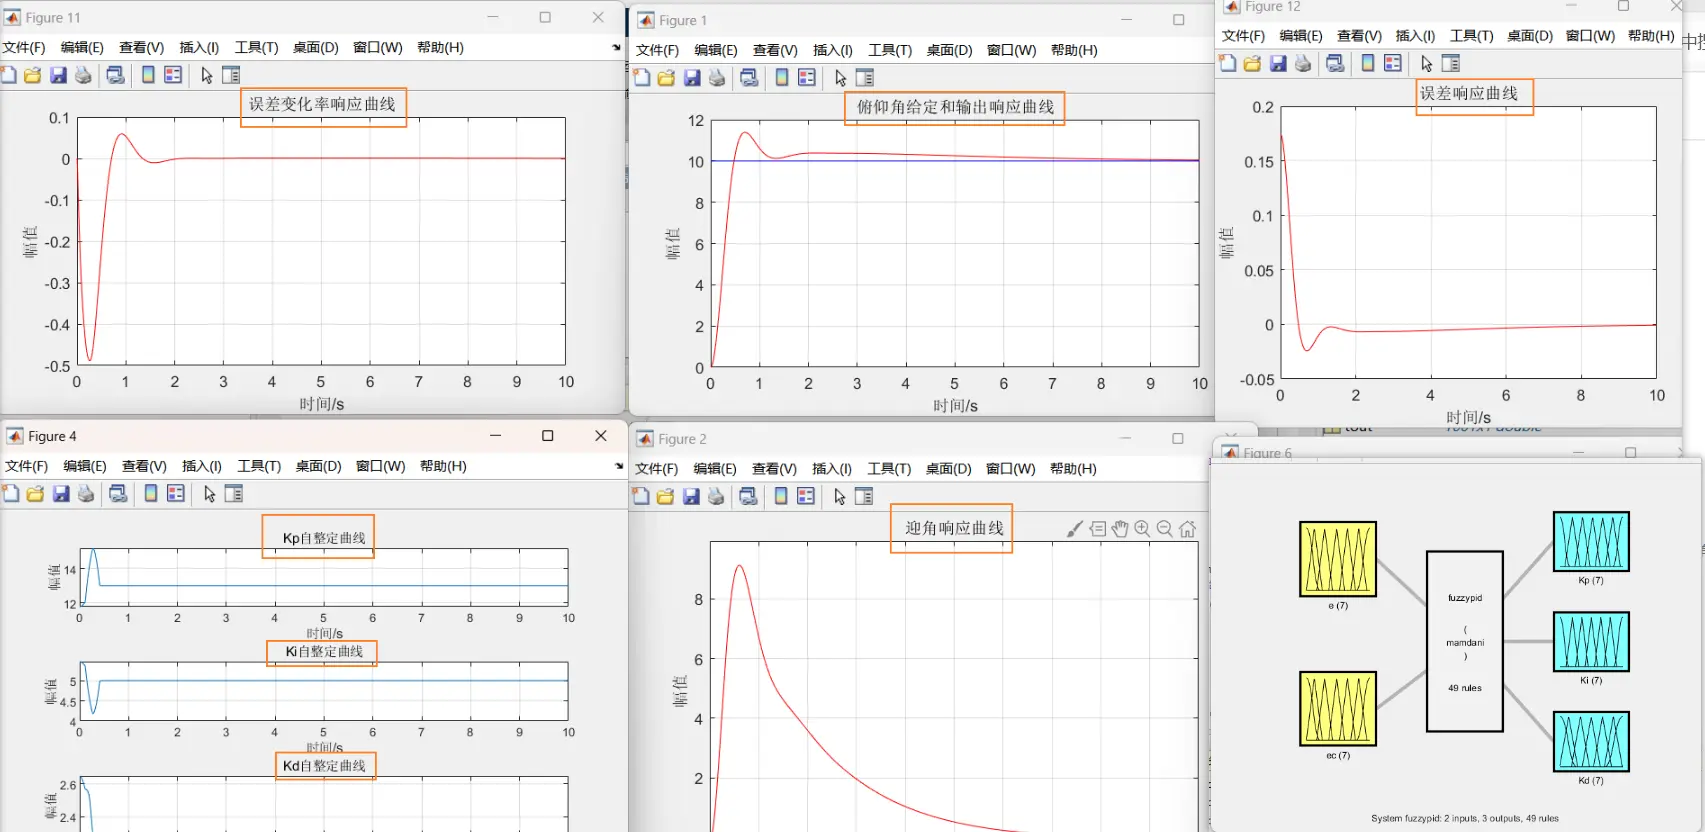Open 编辑(E) menu in Figure 11
This screenshot has height=832, width=1705.
82,47
